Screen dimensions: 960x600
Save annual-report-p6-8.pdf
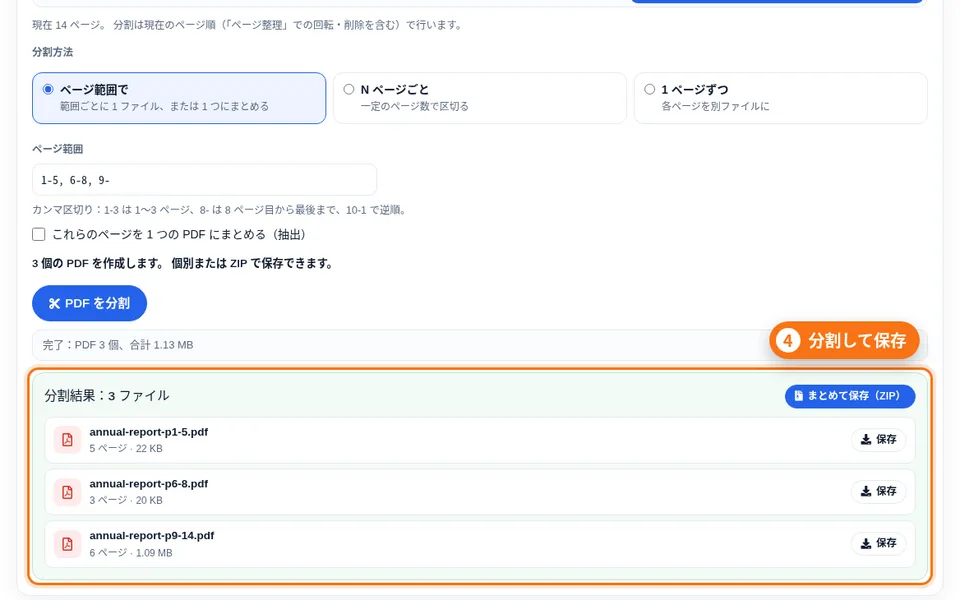point(879,491)
